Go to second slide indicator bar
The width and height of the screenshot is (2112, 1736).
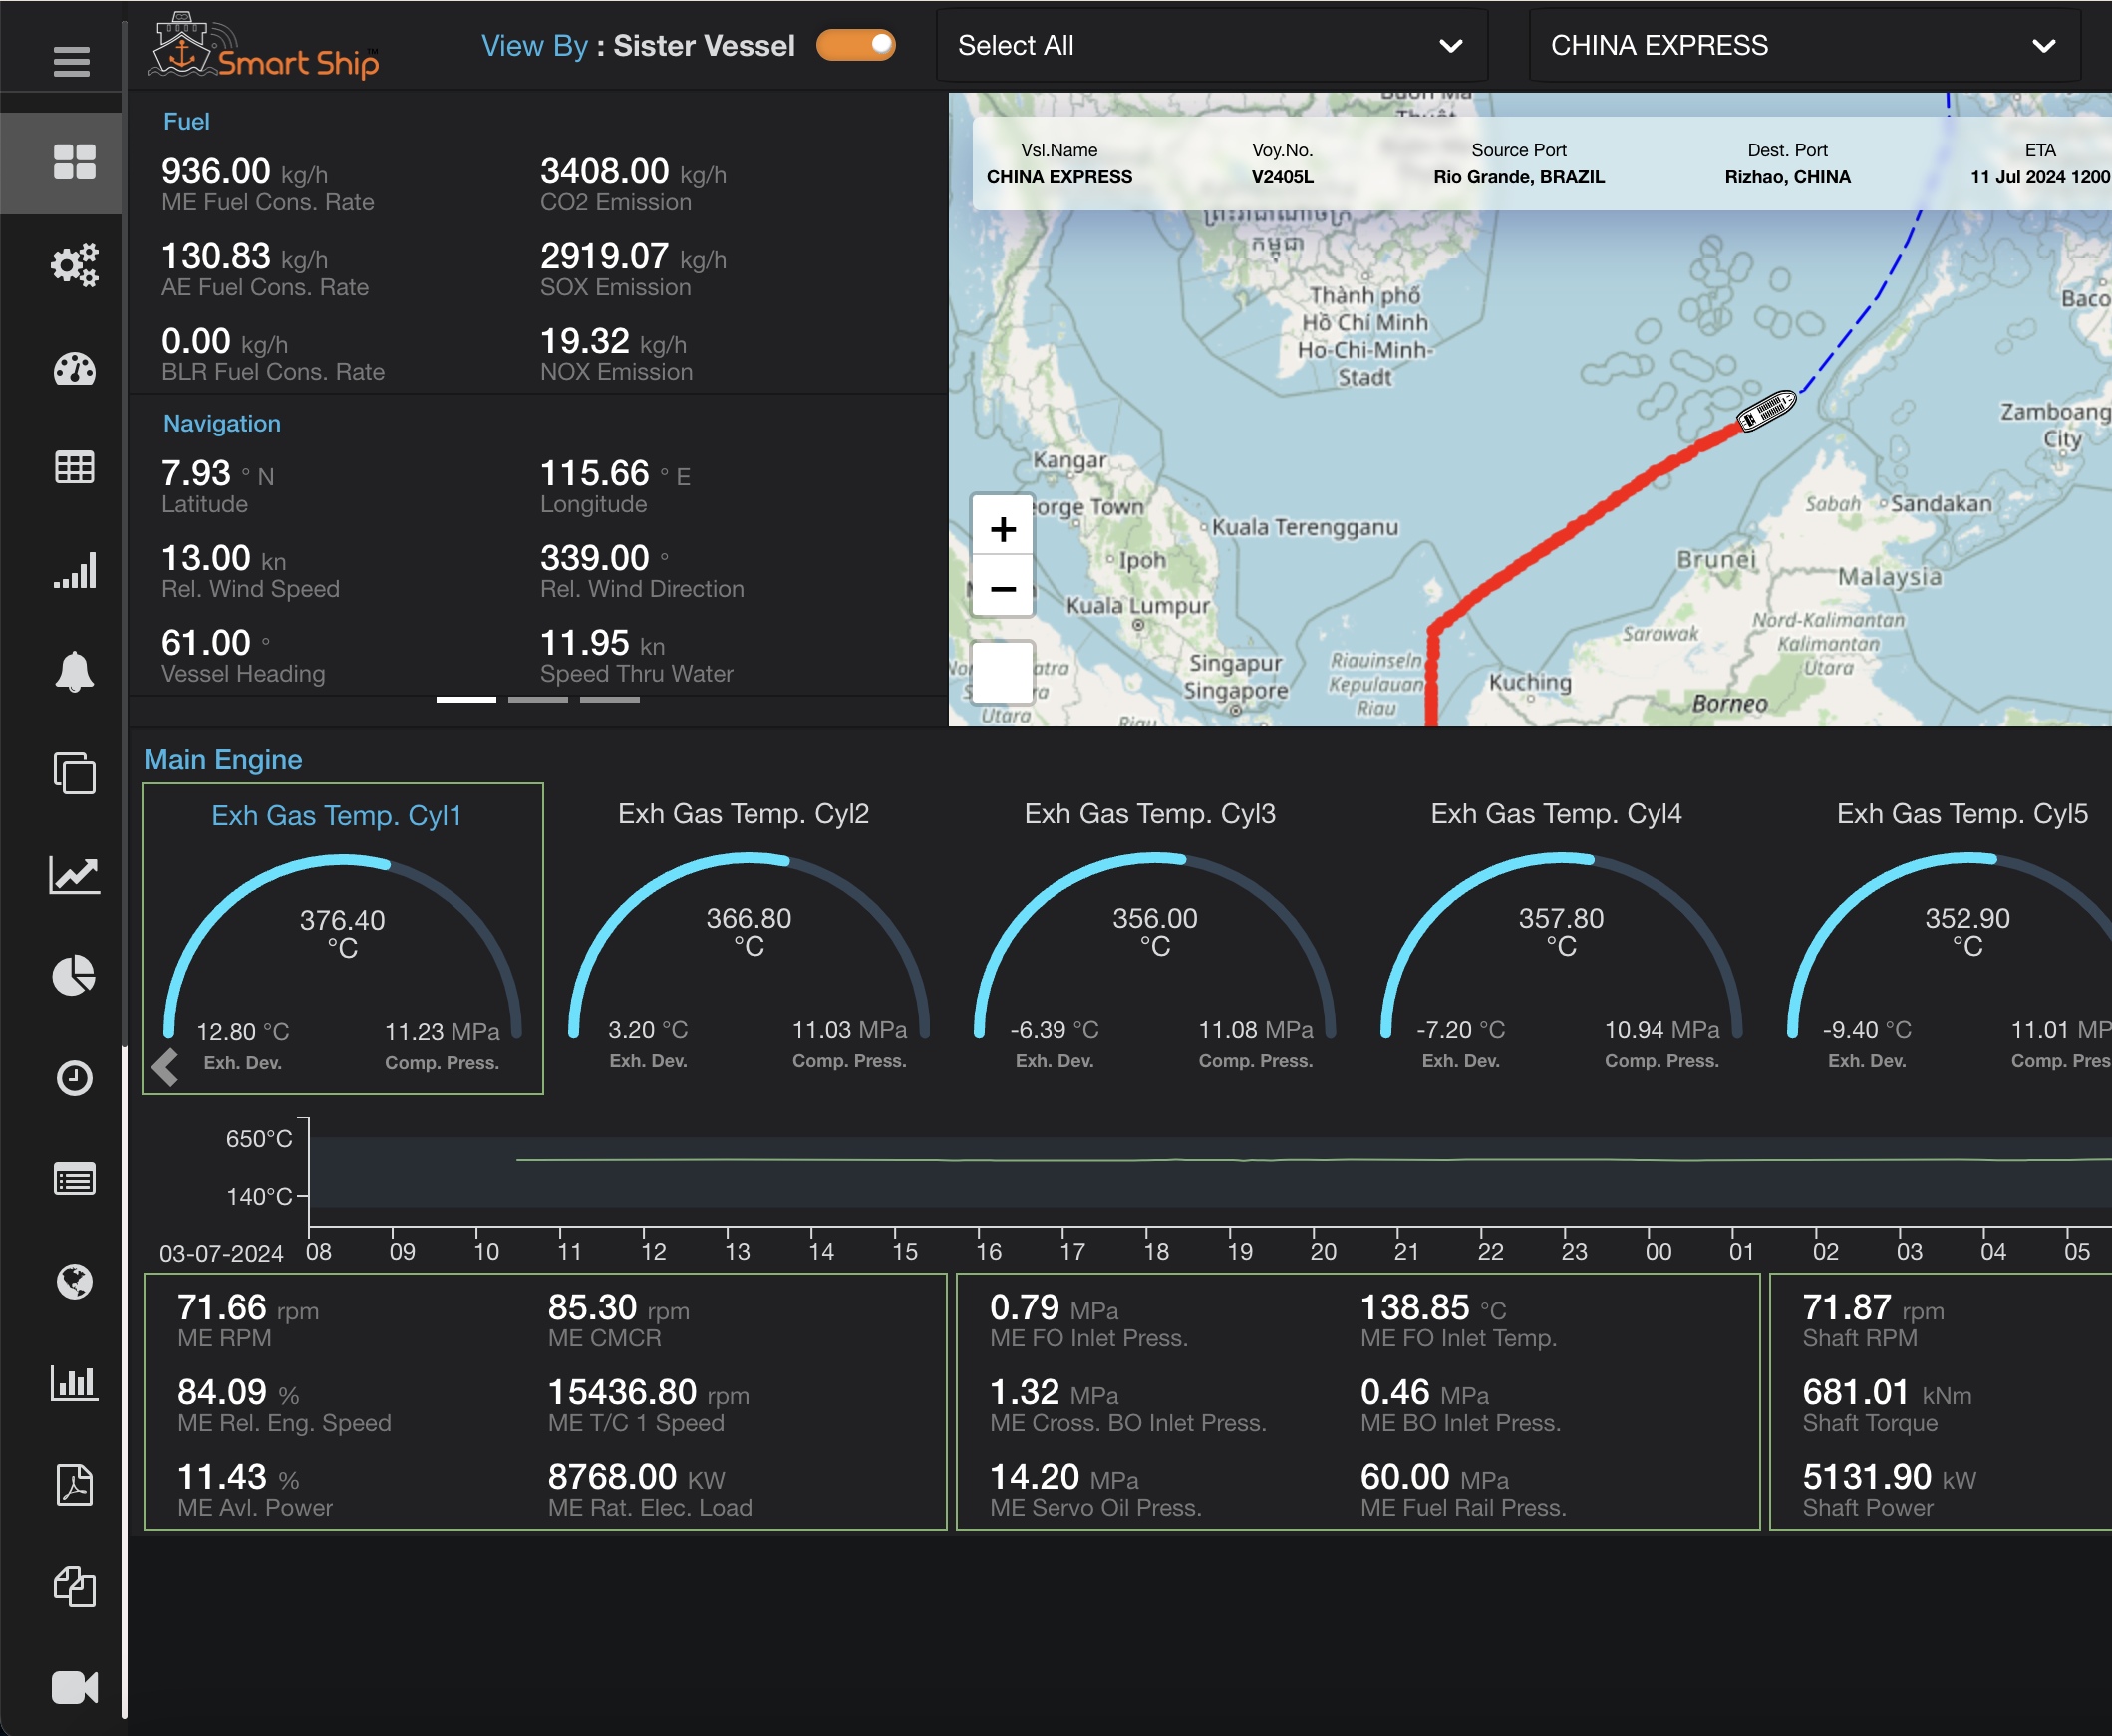(537, 700)
